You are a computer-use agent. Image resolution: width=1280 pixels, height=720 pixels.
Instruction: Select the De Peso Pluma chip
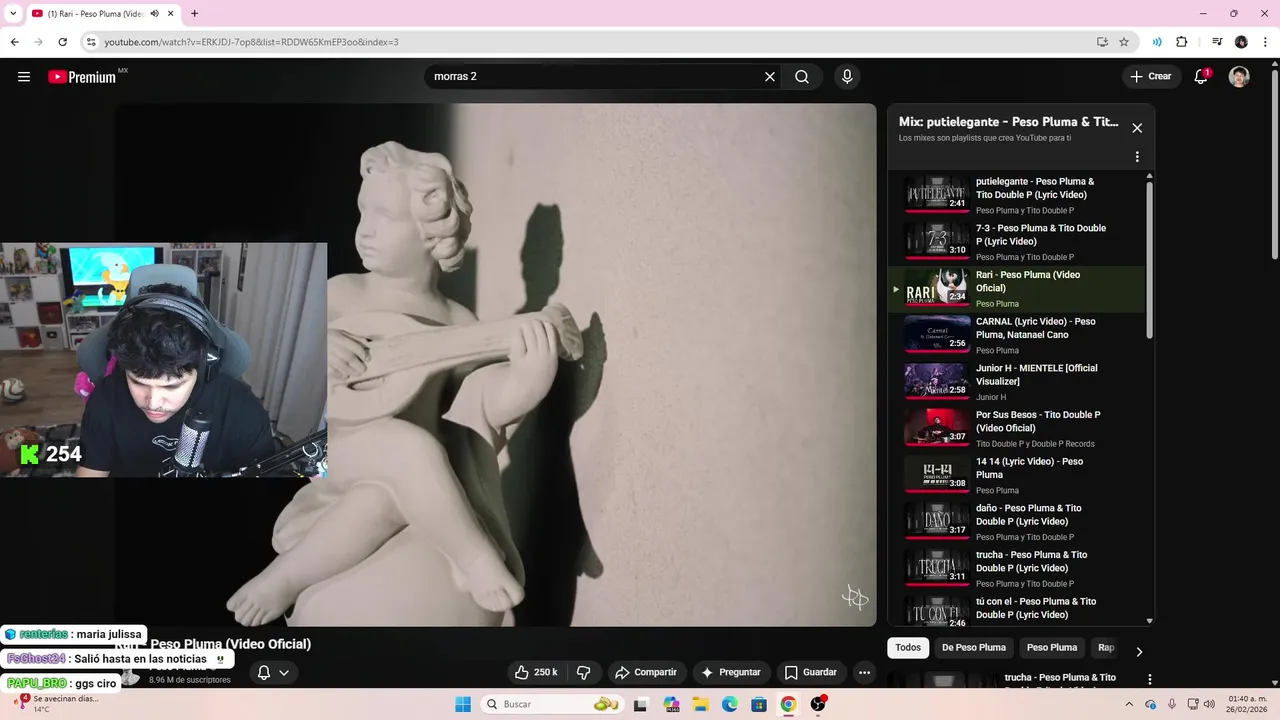[974, 648]
